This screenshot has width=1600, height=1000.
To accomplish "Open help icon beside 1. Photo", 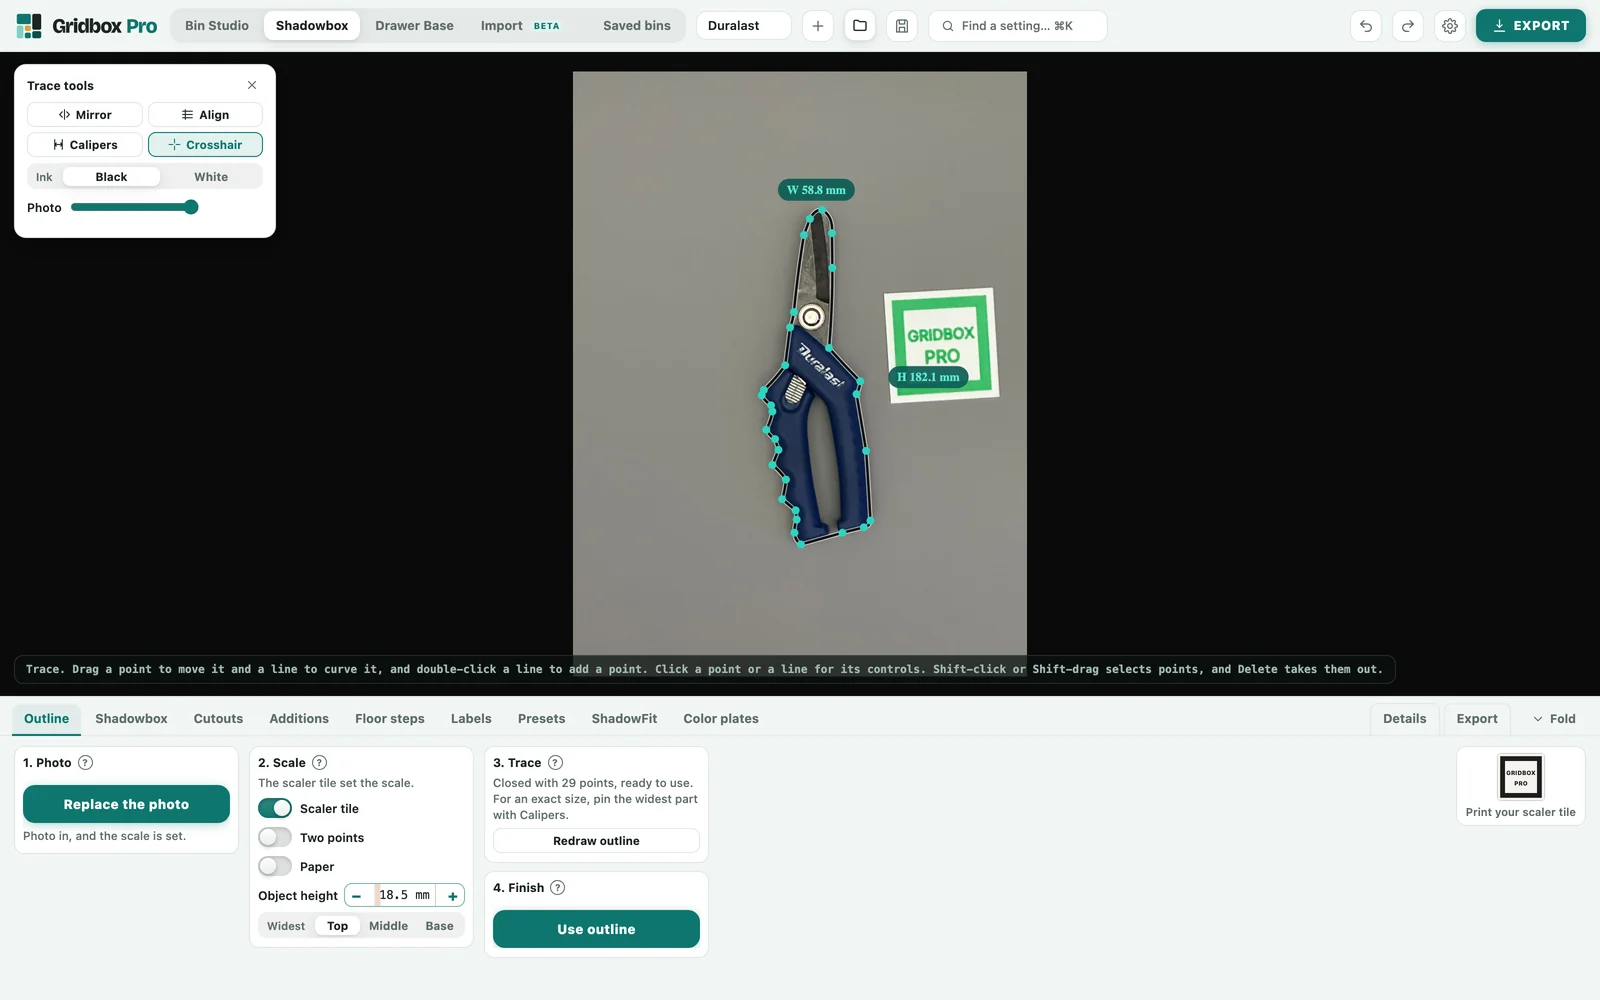I will point(86,763).
